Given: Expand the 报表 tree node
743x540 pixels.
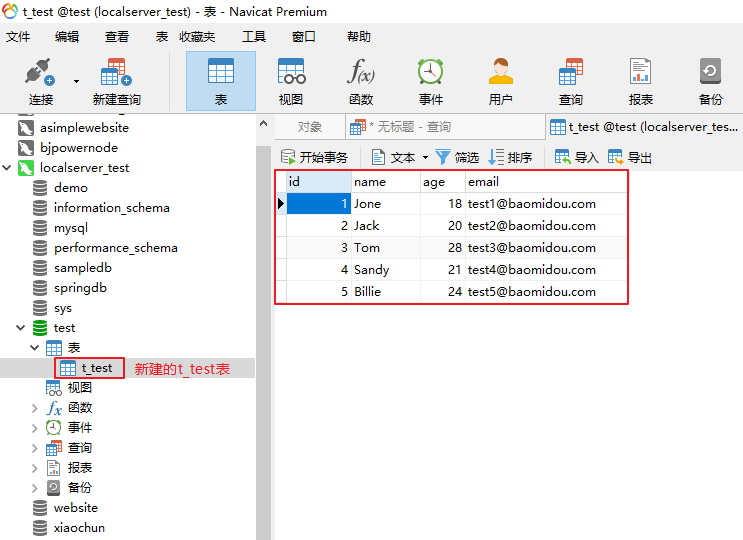Looking at the screenshot, I should (x=34, y=468).
